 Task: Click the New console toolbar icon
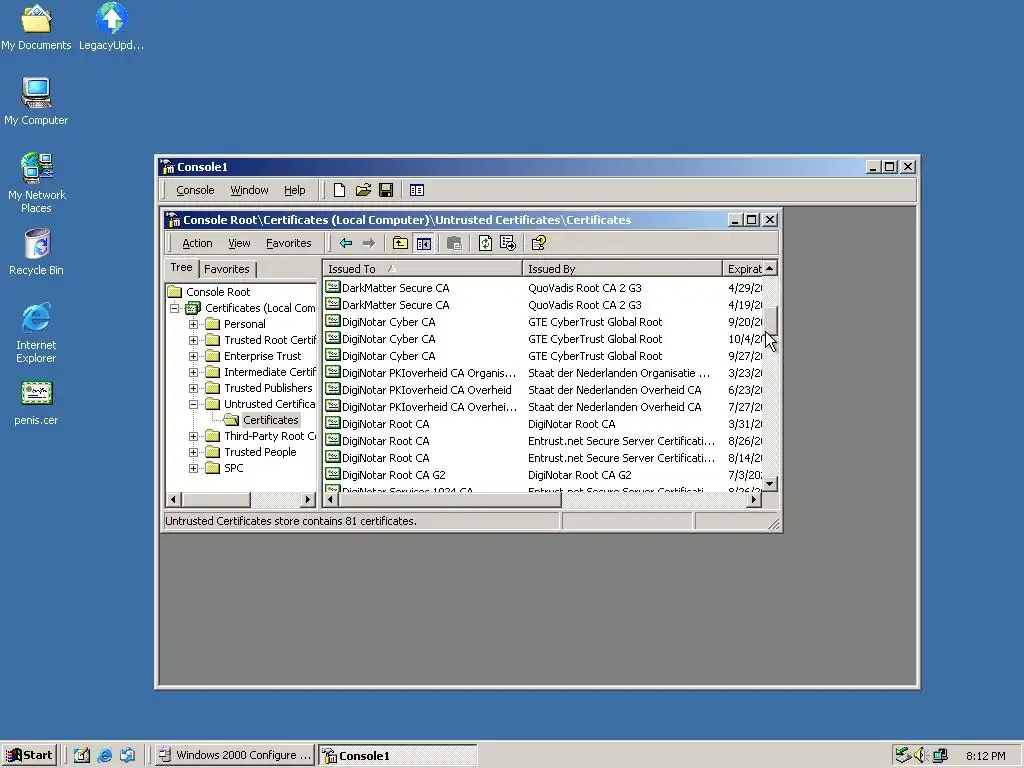click(x=339, y=190)
